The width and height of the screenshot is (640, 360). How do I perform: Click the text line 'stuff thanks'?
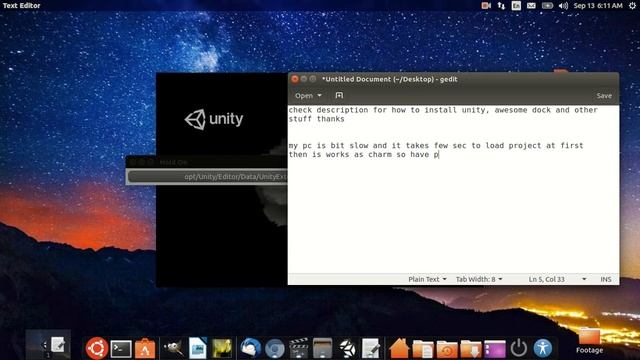316,119
